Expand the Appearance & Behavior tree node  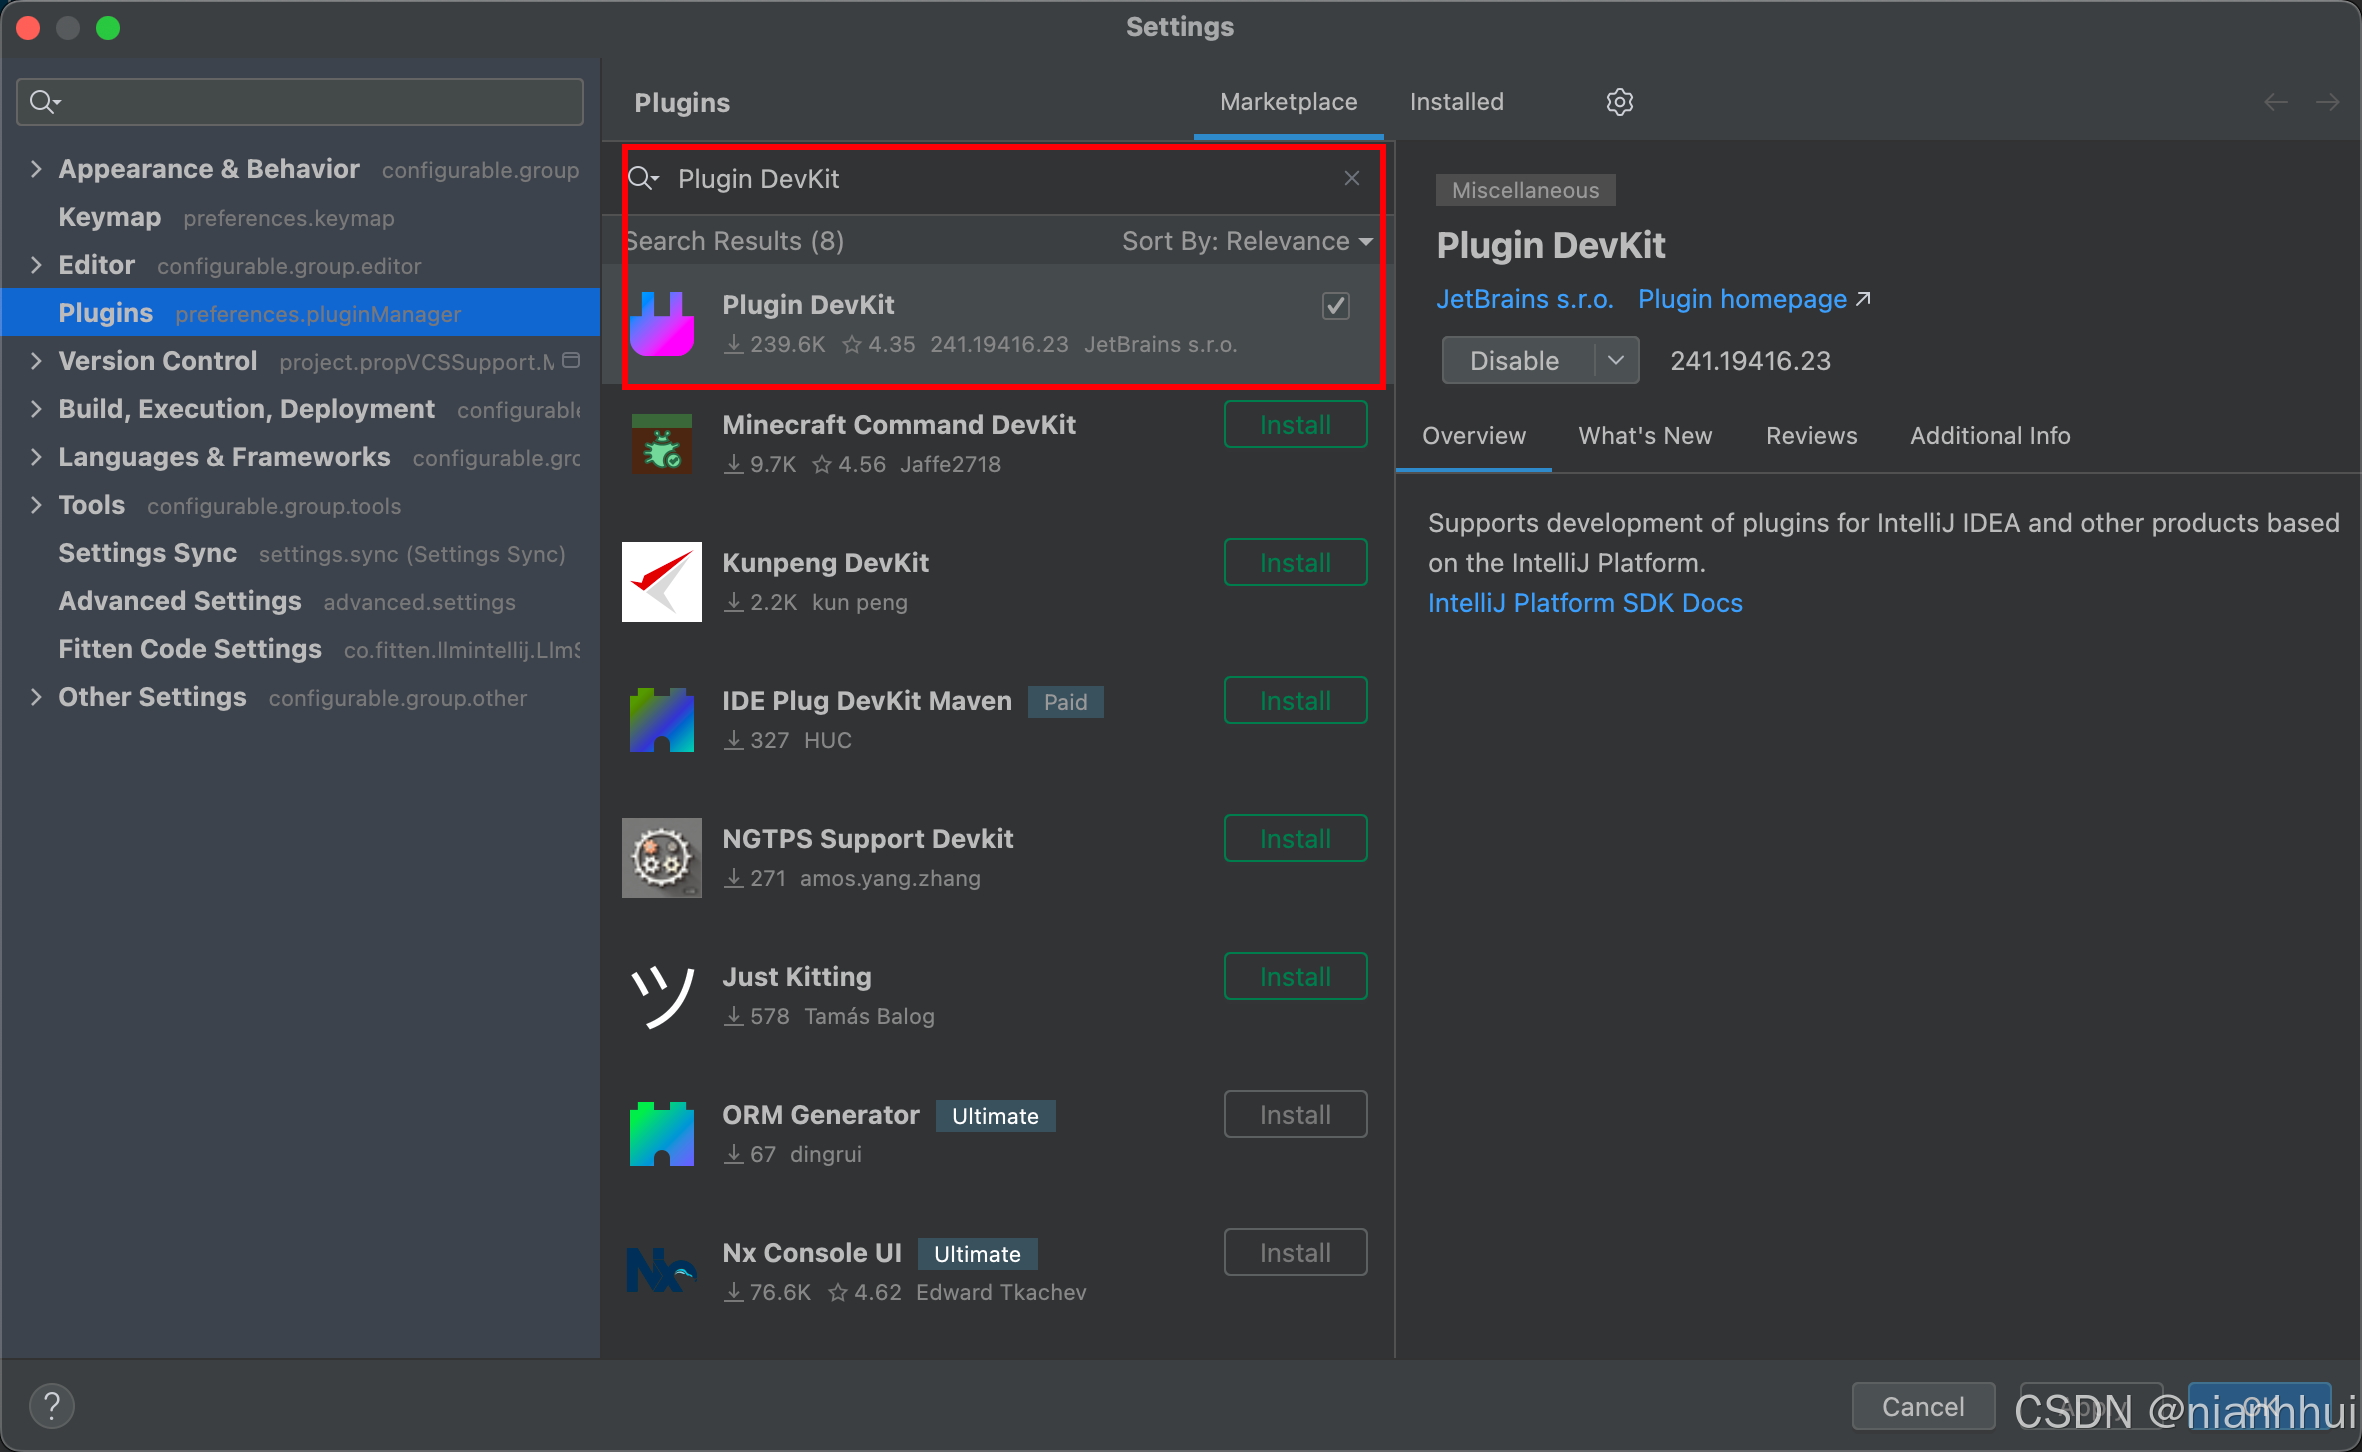click(x=36, y=169)
